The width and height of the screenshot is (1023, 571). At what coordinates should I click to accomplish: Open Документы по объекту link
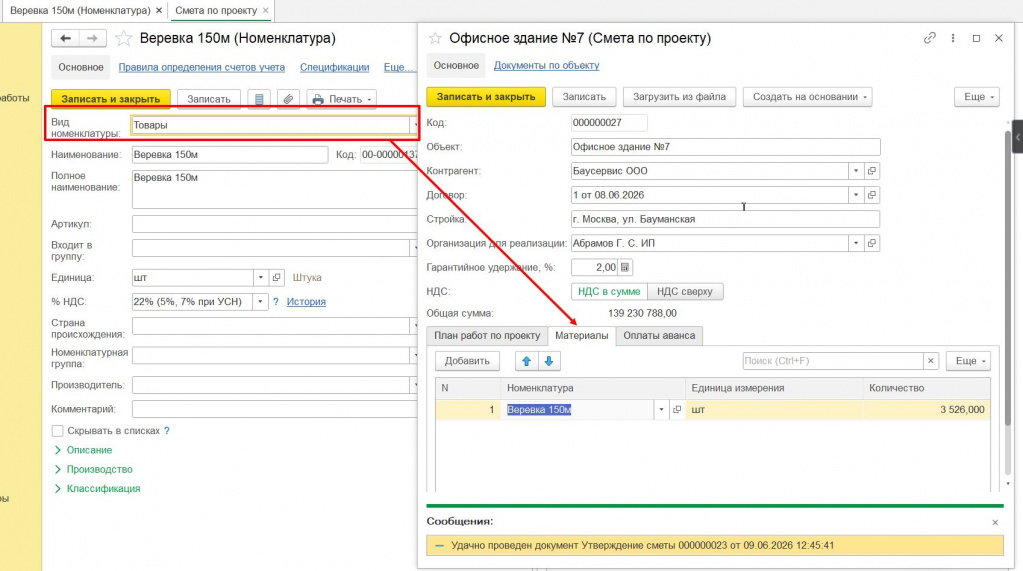click(546, 65)
